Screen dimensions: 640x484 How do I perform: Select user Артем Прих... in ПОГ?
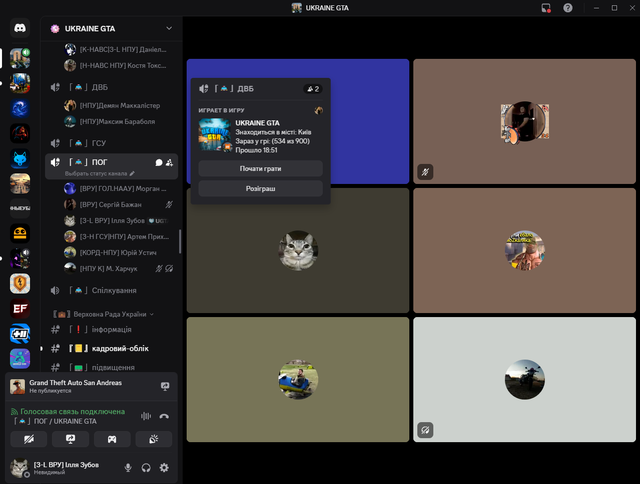click(118, 237)
